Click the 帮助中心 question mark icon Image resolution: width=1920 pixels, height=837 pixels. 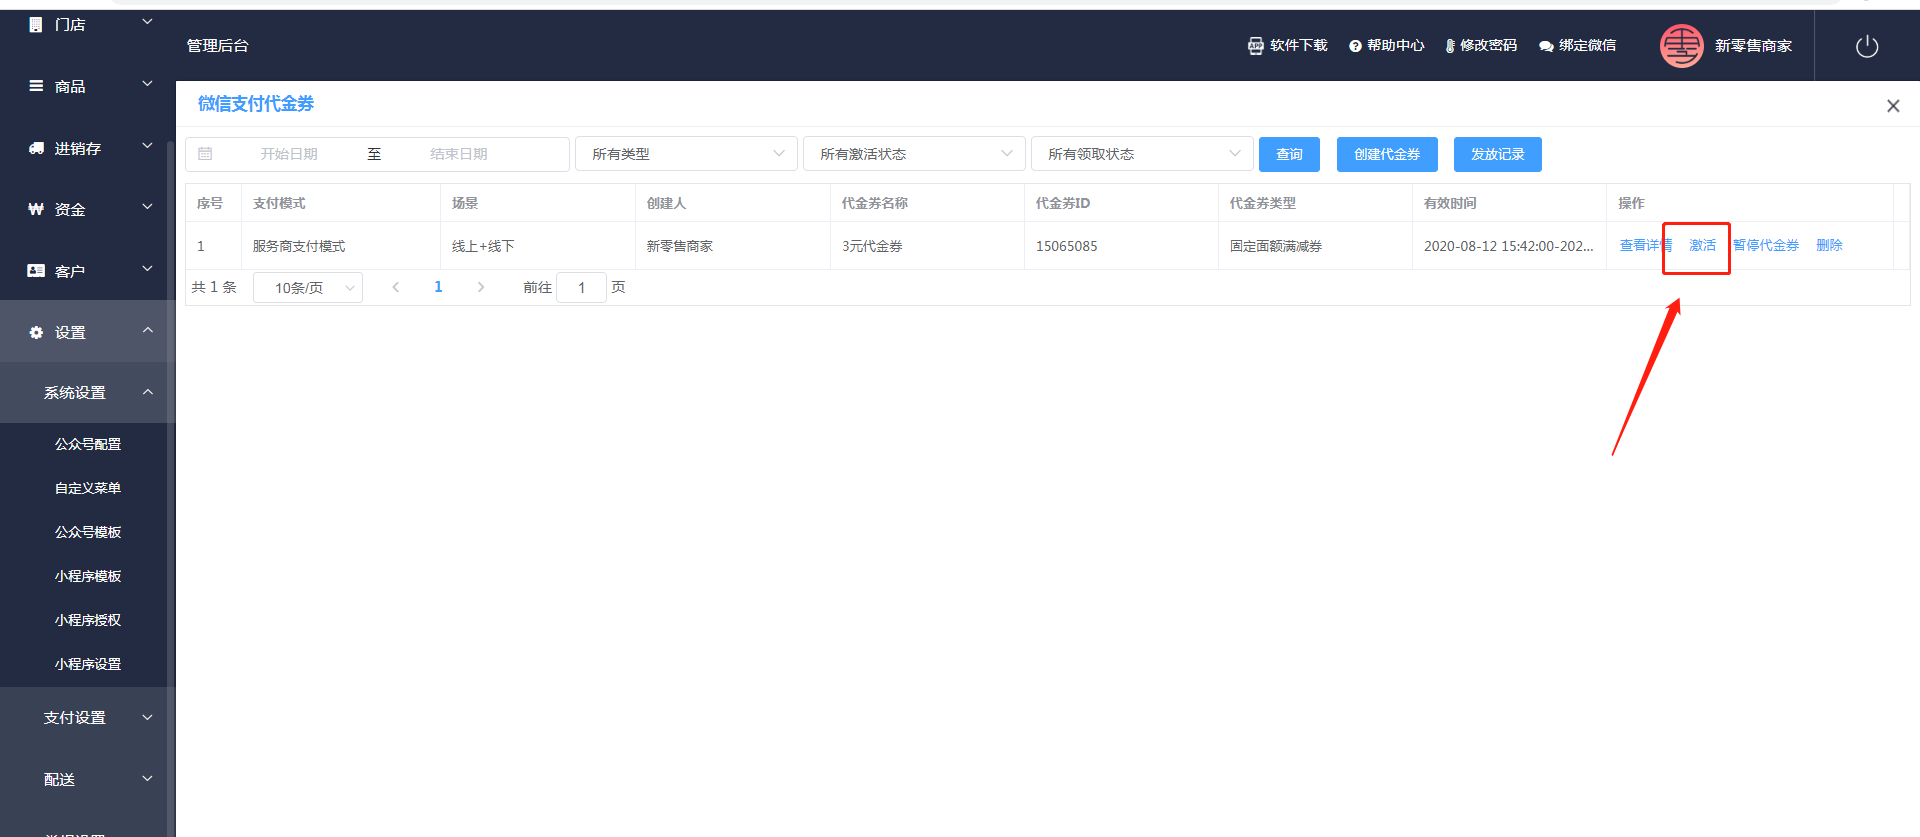(x=1355, y=46)
